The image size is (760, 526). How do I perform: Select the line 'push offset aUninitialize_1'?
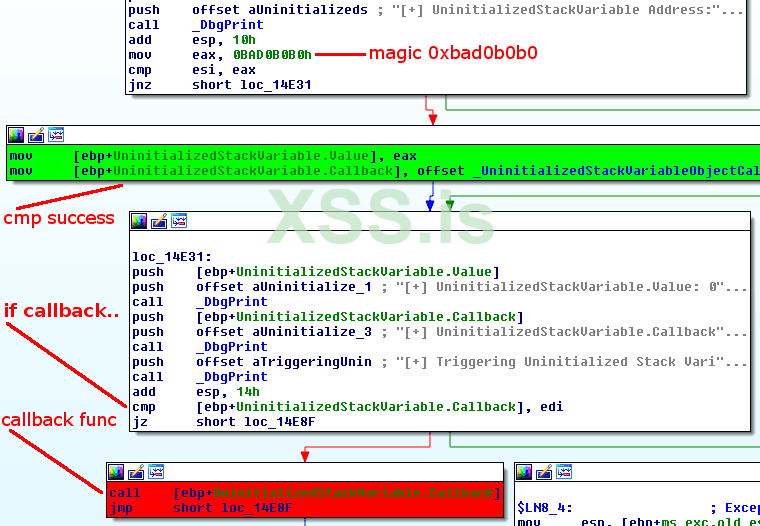point(439,287)
